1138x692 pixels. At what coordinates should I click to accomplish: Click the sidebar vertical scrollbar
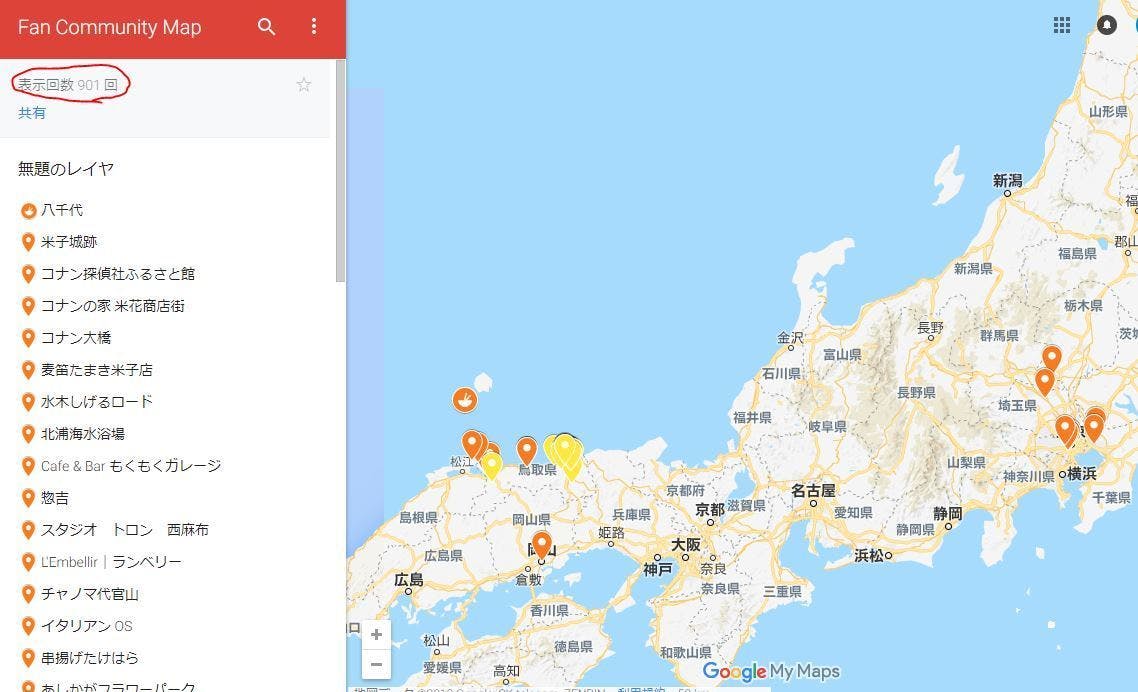click(x=340, y=171)
